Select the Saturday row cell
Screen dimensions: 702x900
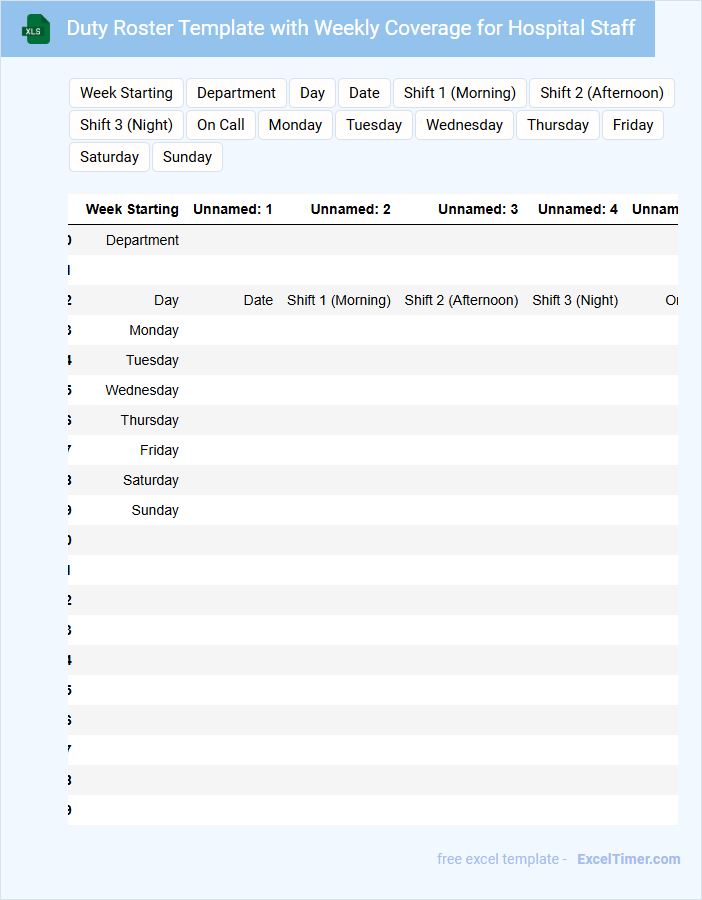click(150, 480)
